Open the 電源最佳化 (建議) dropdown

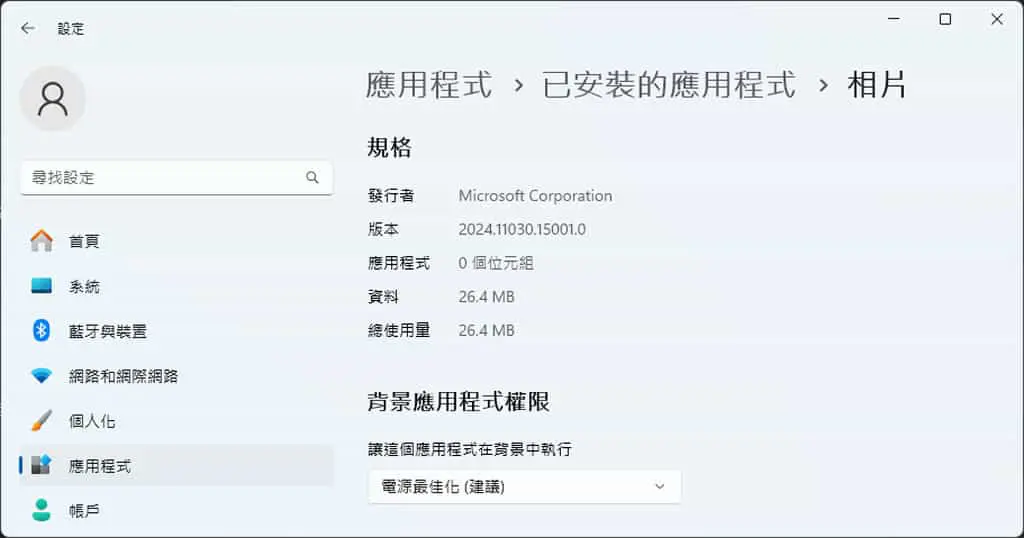[x=524, y=486]
